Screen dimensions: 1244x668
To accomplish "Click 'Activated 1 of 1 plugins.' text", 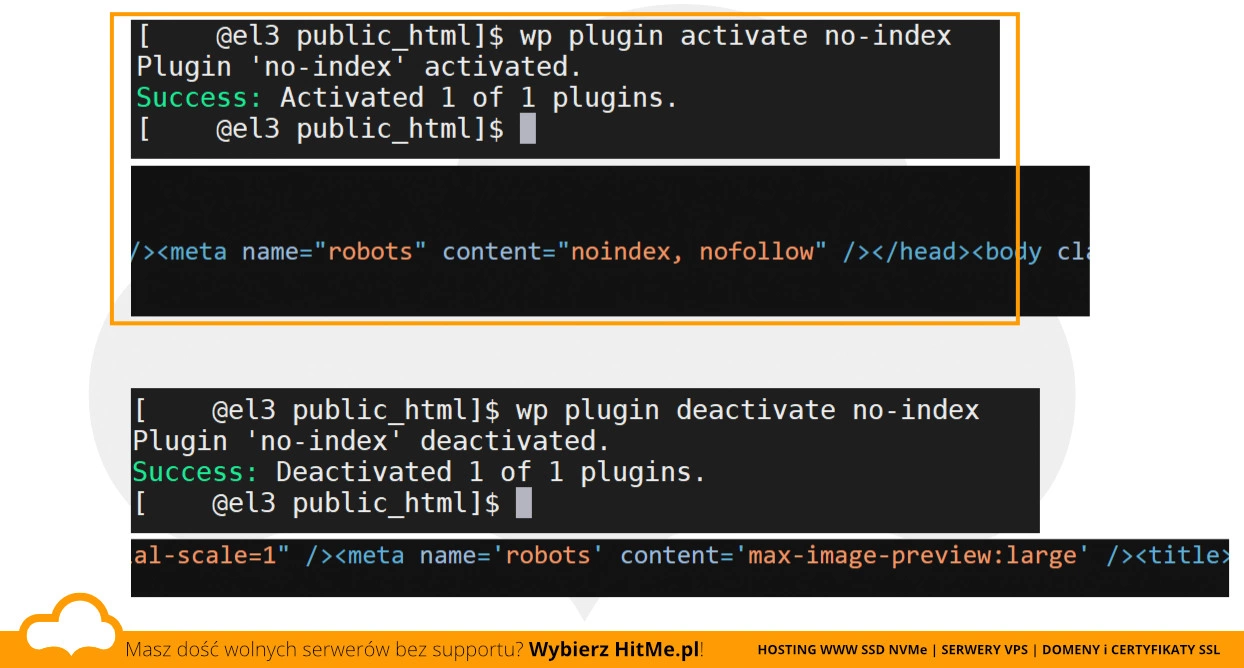I will tap(479, 98).
